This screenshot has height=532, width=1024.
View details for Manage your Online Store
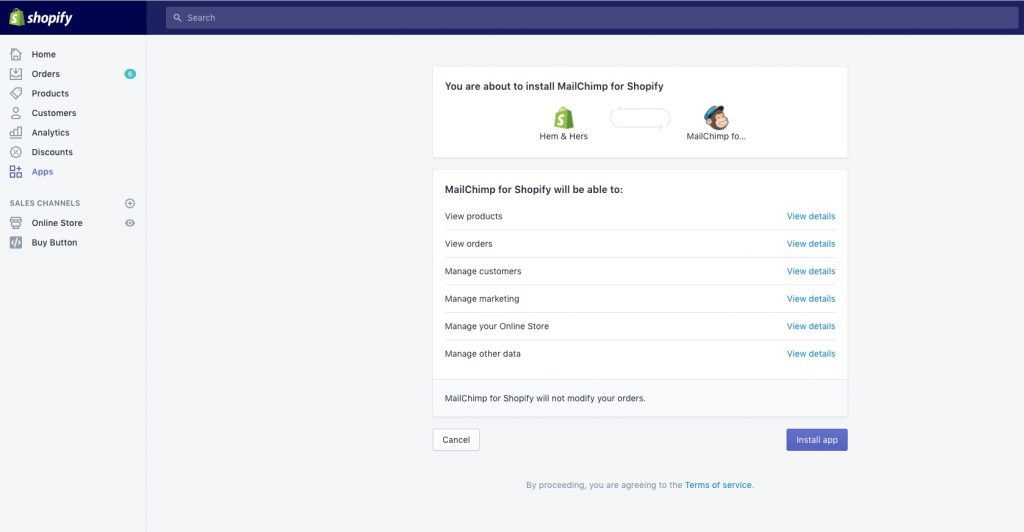[810, 326]
